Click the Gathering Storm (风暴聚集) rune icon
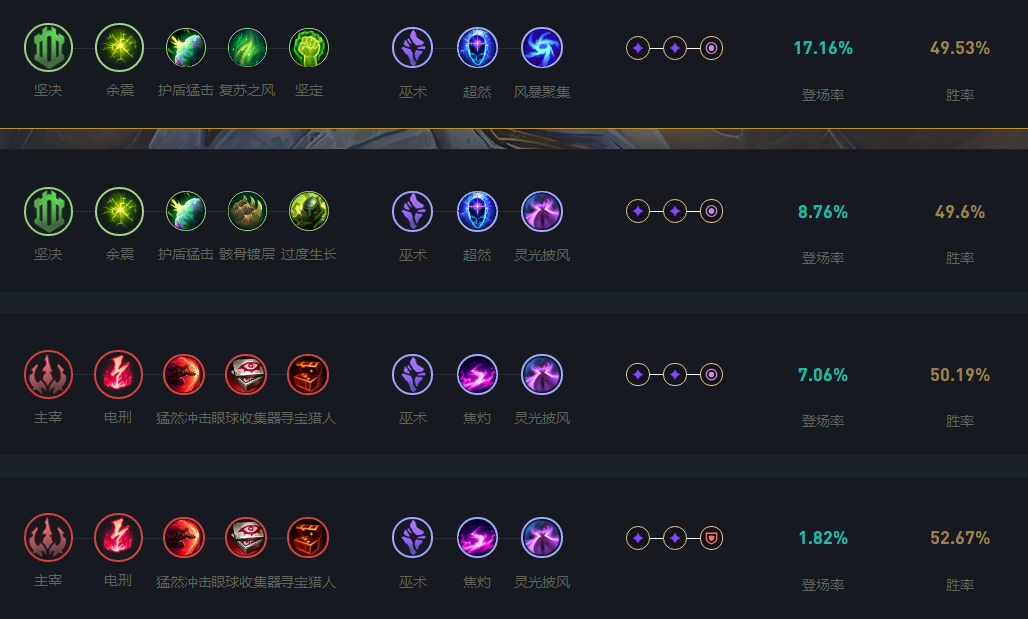The image size is (1028, 619). tap(542, 48)
